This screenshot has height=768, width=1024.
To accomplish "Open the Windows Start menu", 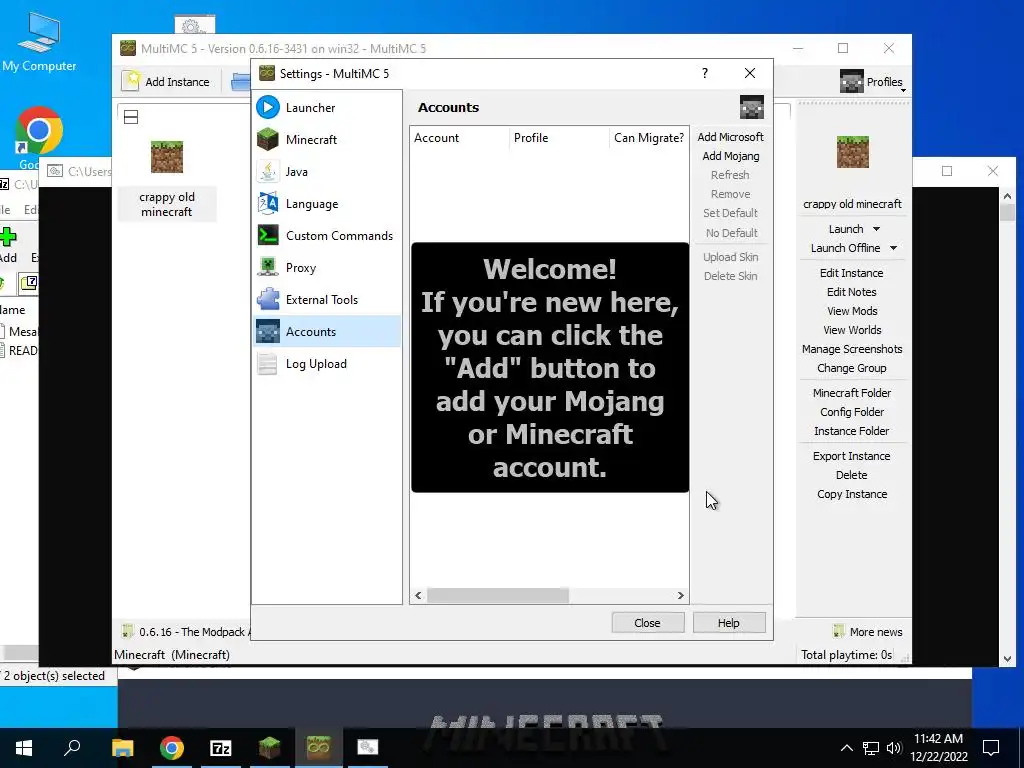I will click(x=24, y=748).
